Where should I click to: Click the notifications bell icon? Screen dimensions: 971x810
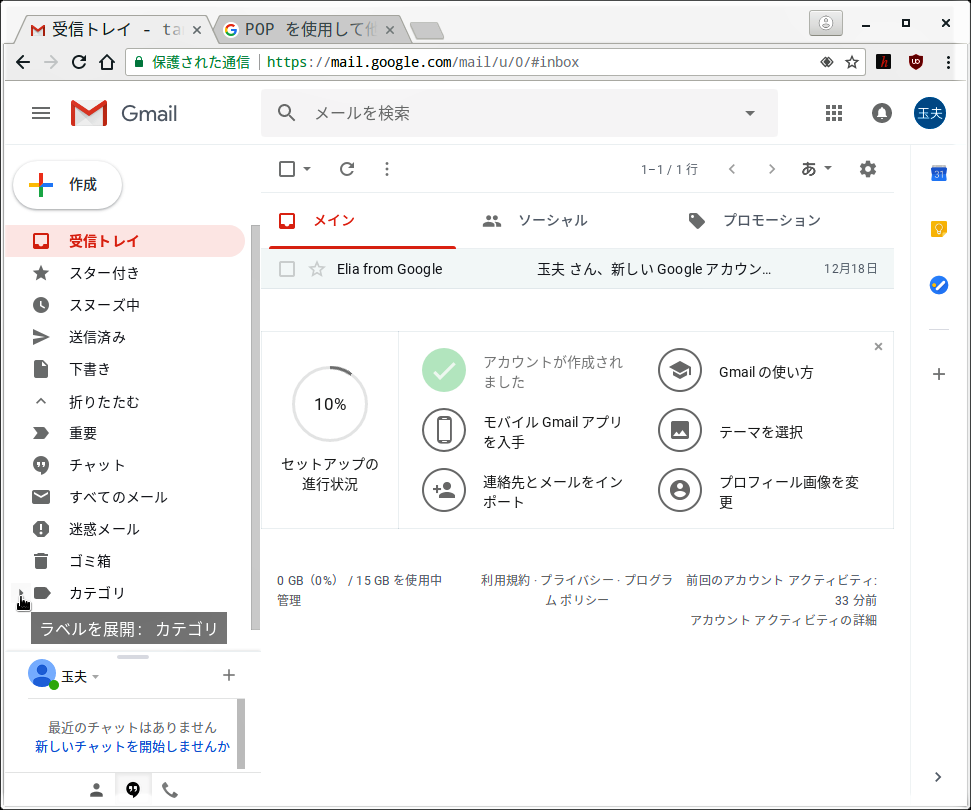[x=882, y=113]
